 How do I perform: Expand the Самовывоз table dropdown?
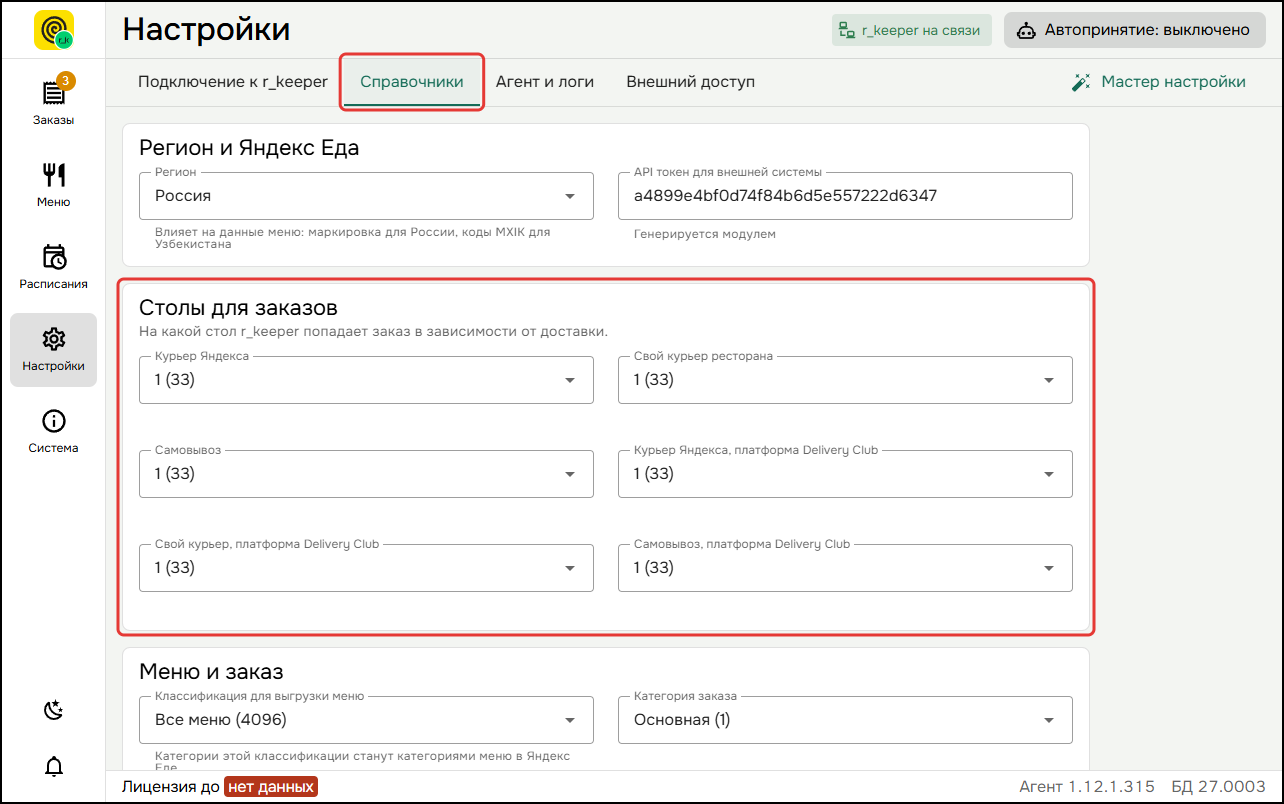pyautogui.click(x=366, y=474)
